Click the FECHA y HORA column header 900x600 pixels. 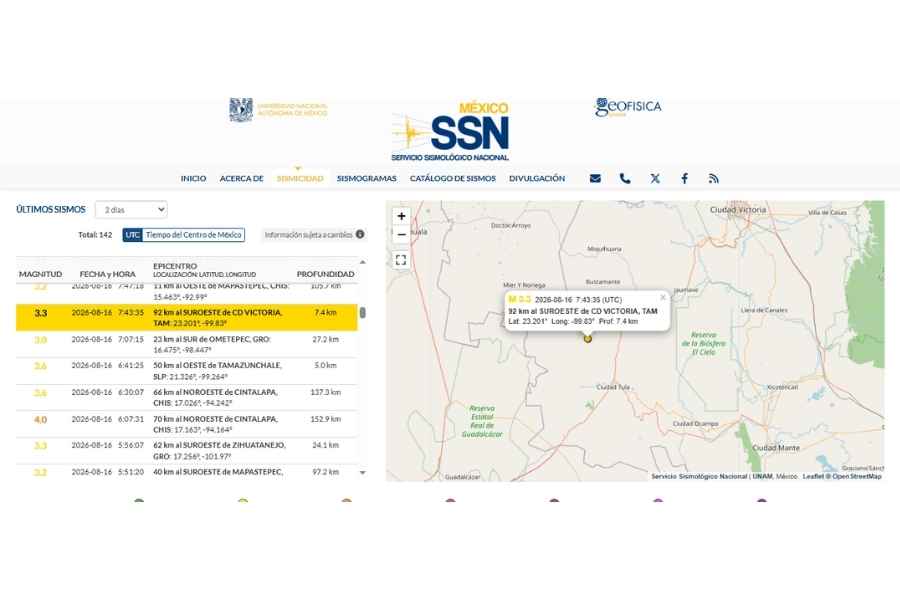[107, 274]
